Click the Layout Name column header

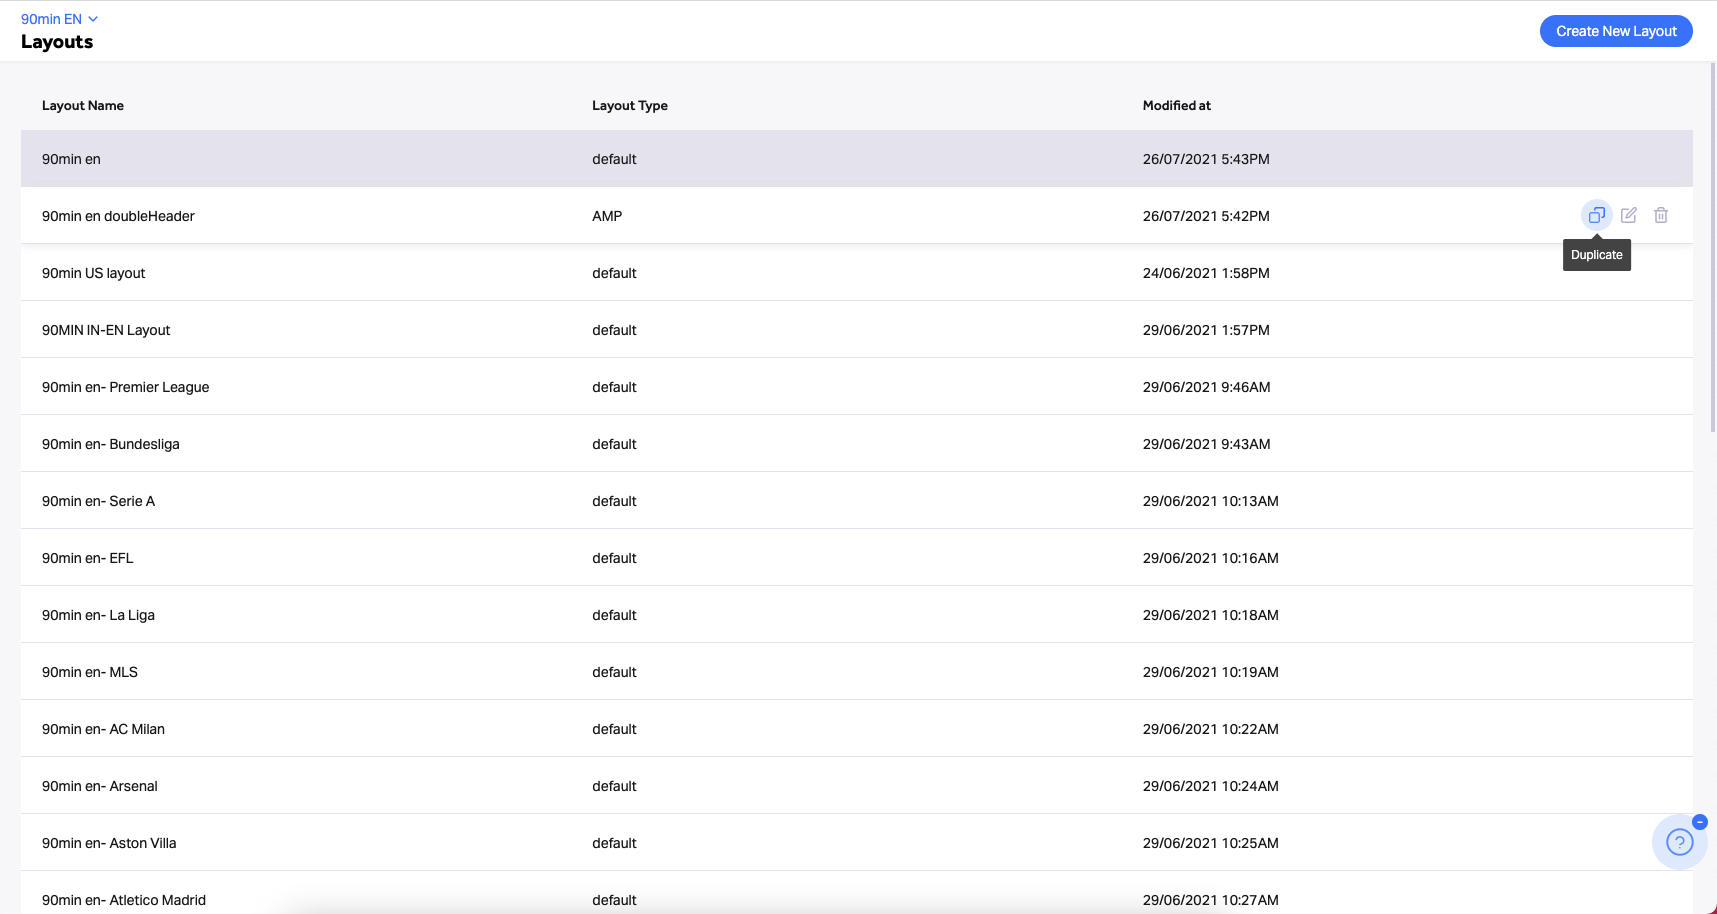pyautogui.click(x=83, y=105)
